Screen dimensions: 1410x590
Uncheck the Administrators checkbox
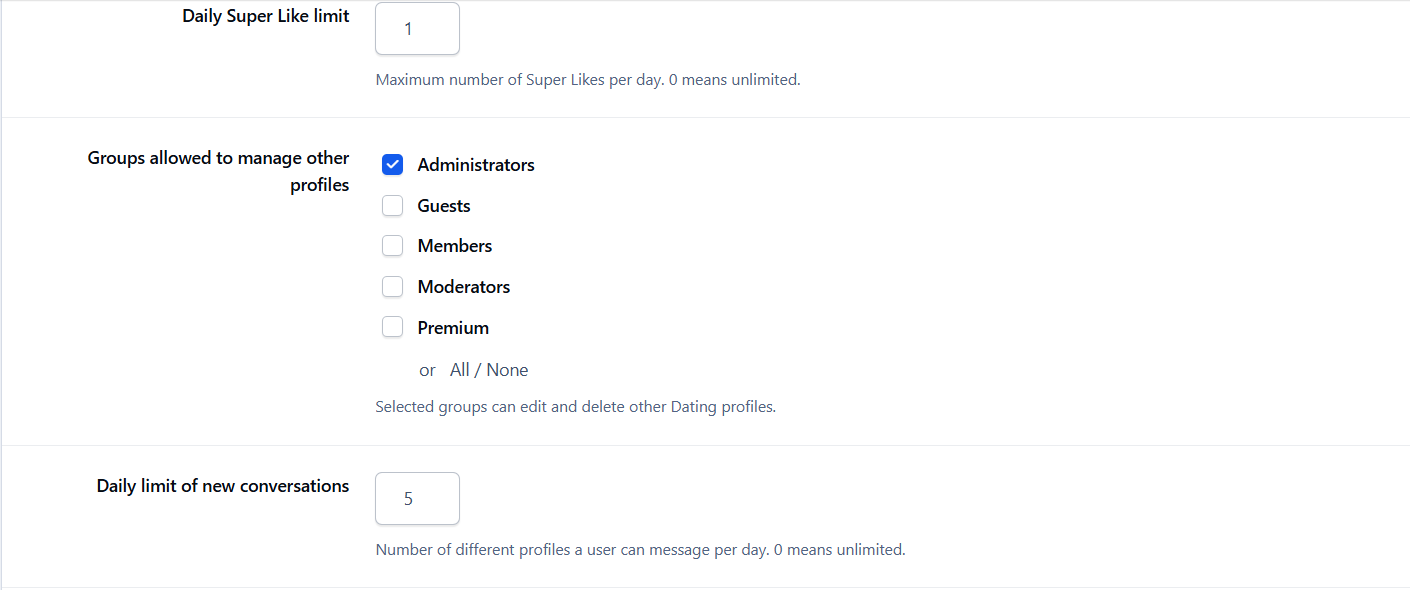392,165
